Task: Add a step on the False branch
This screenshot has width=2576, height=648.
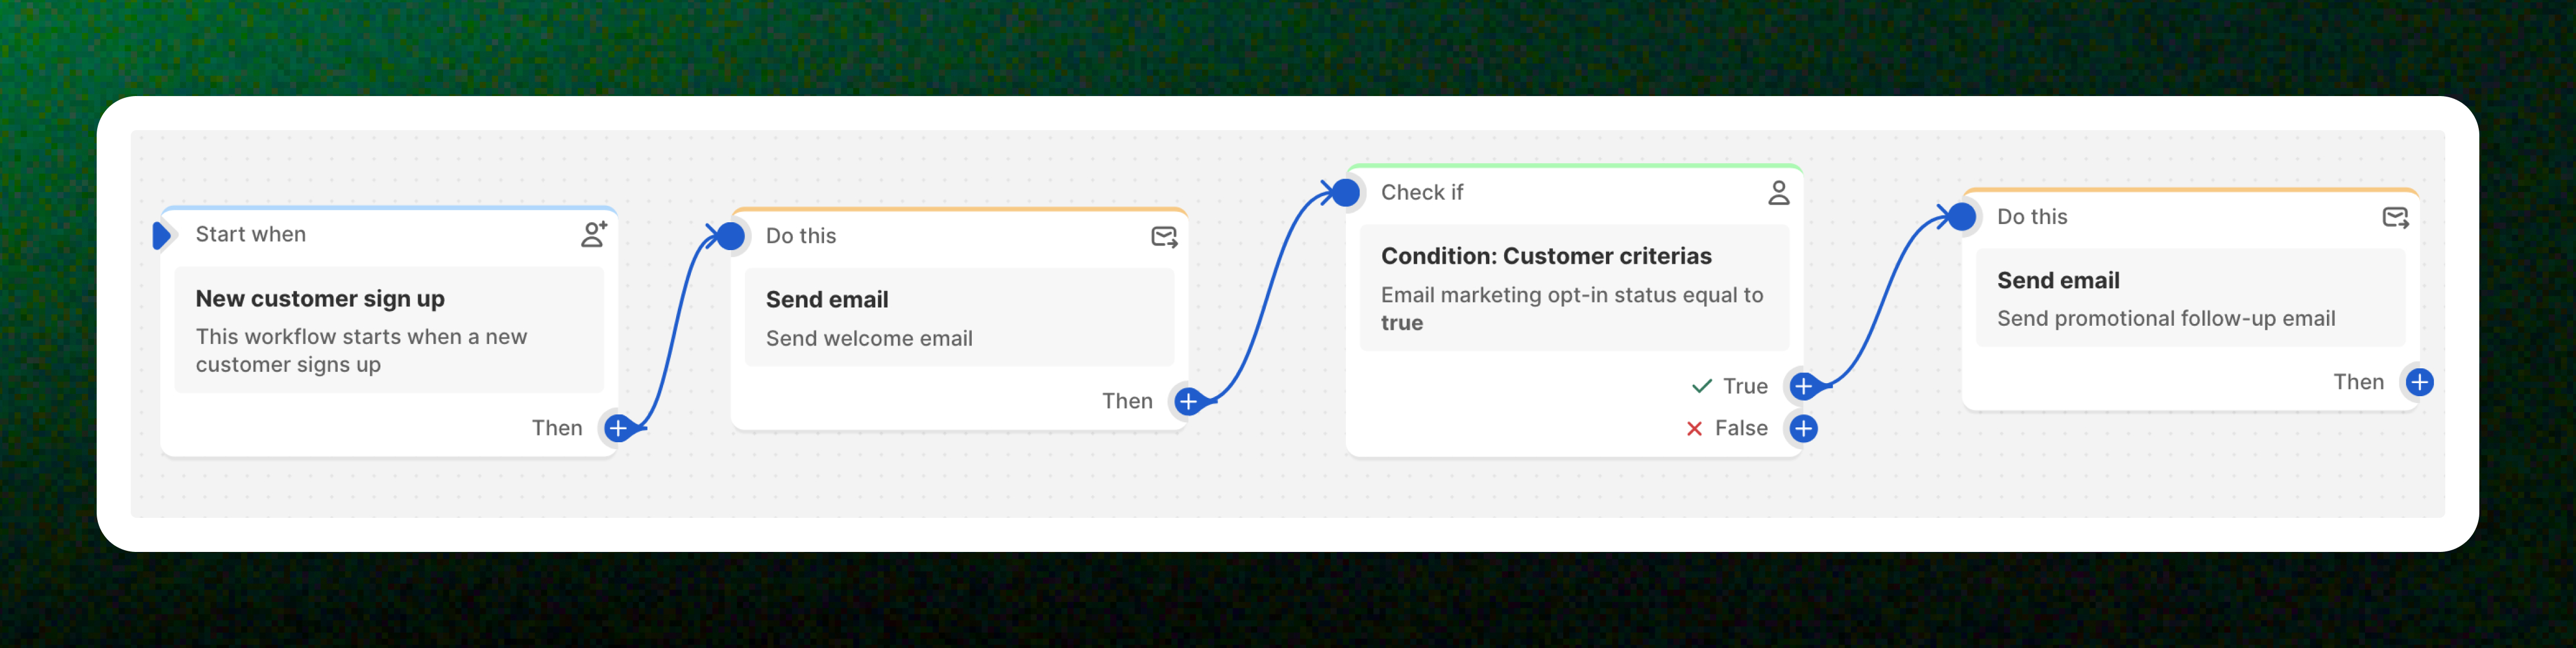Action: (x=1802, y=428)
